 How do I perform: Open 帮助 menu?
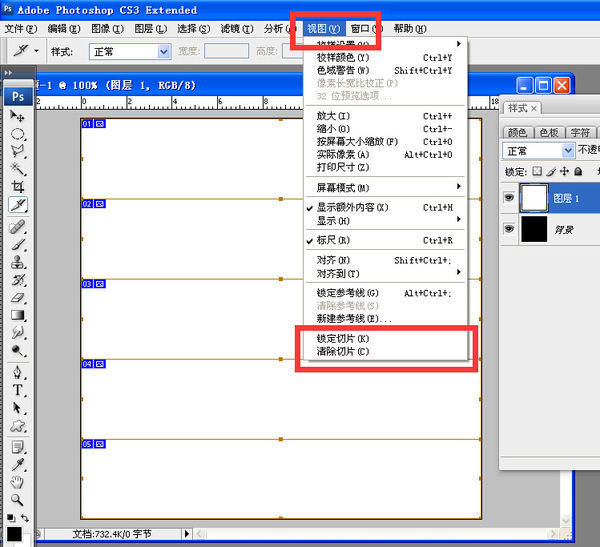(410, 29)
